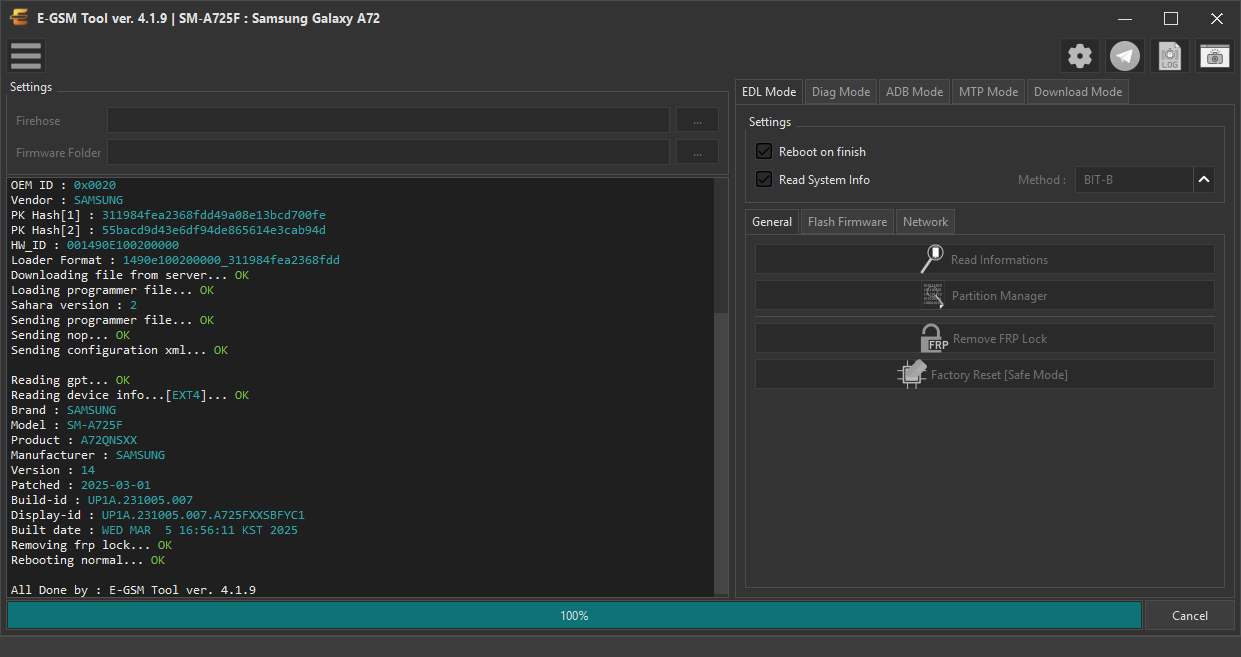The width and height of the screenshot is (1241, 657).
Task: Take screenshot with camera icon
Action: (1215, 56)
